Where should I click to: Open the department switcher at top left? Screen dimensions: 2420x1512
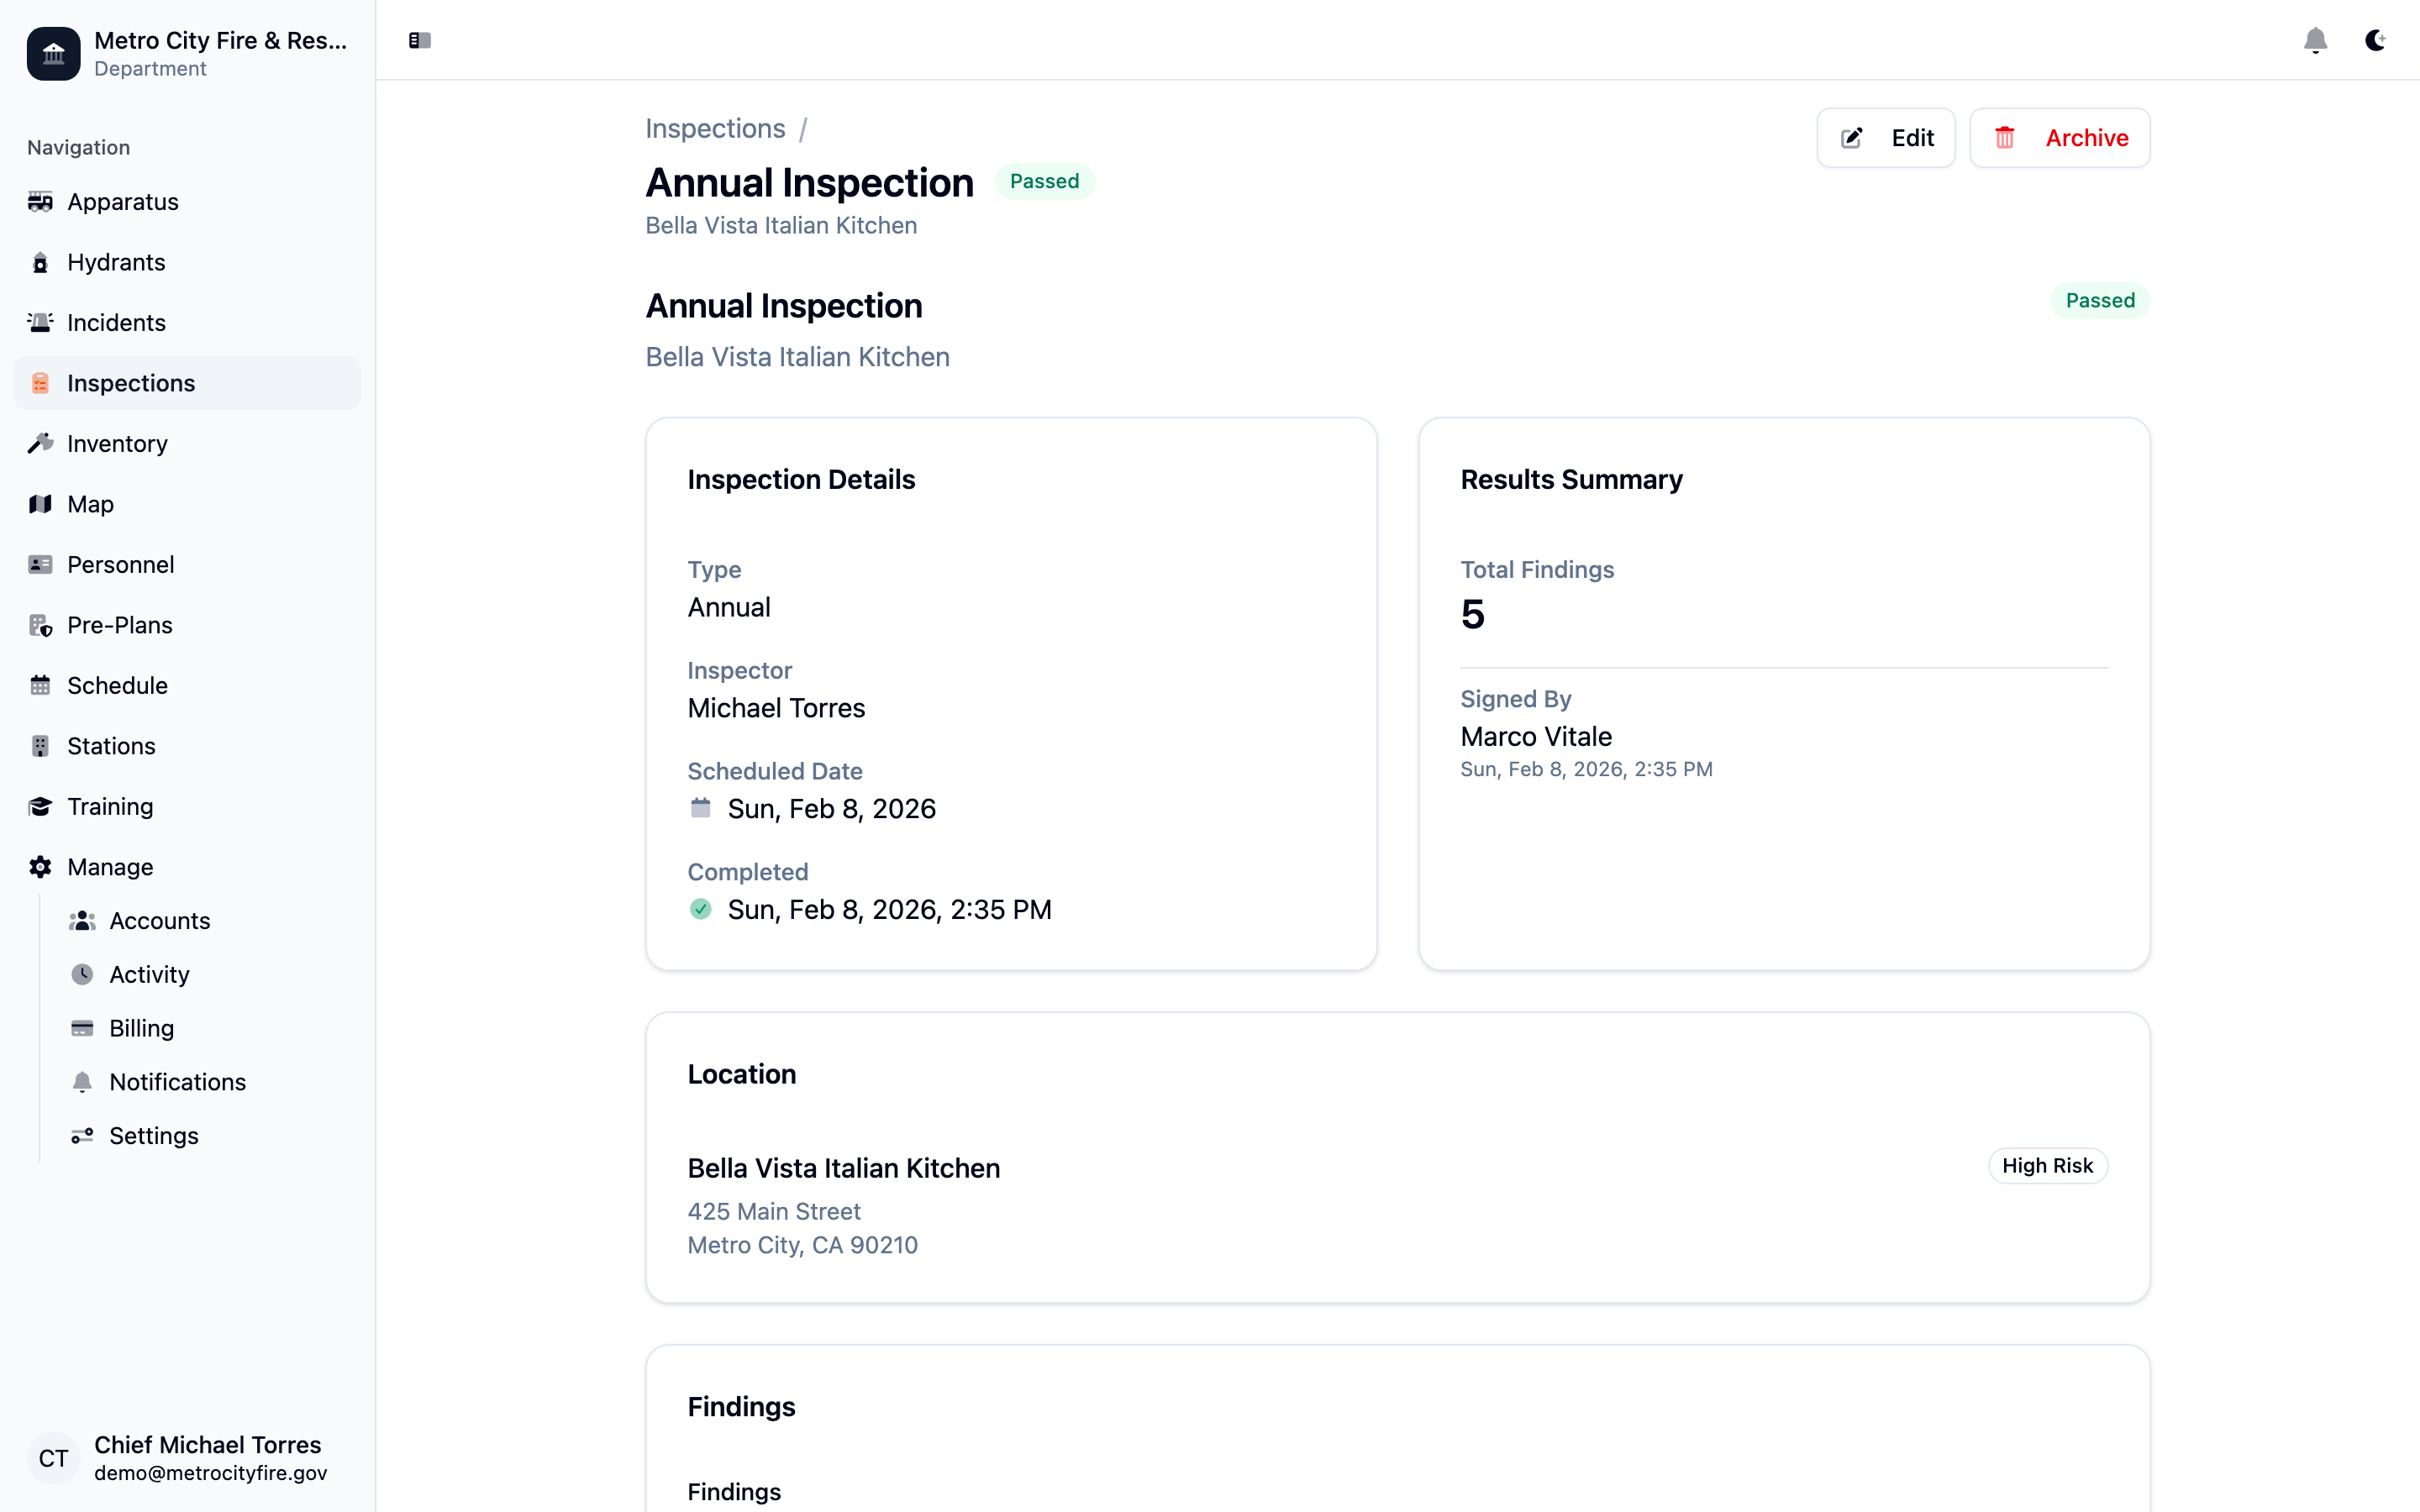[x=187, y=53]
